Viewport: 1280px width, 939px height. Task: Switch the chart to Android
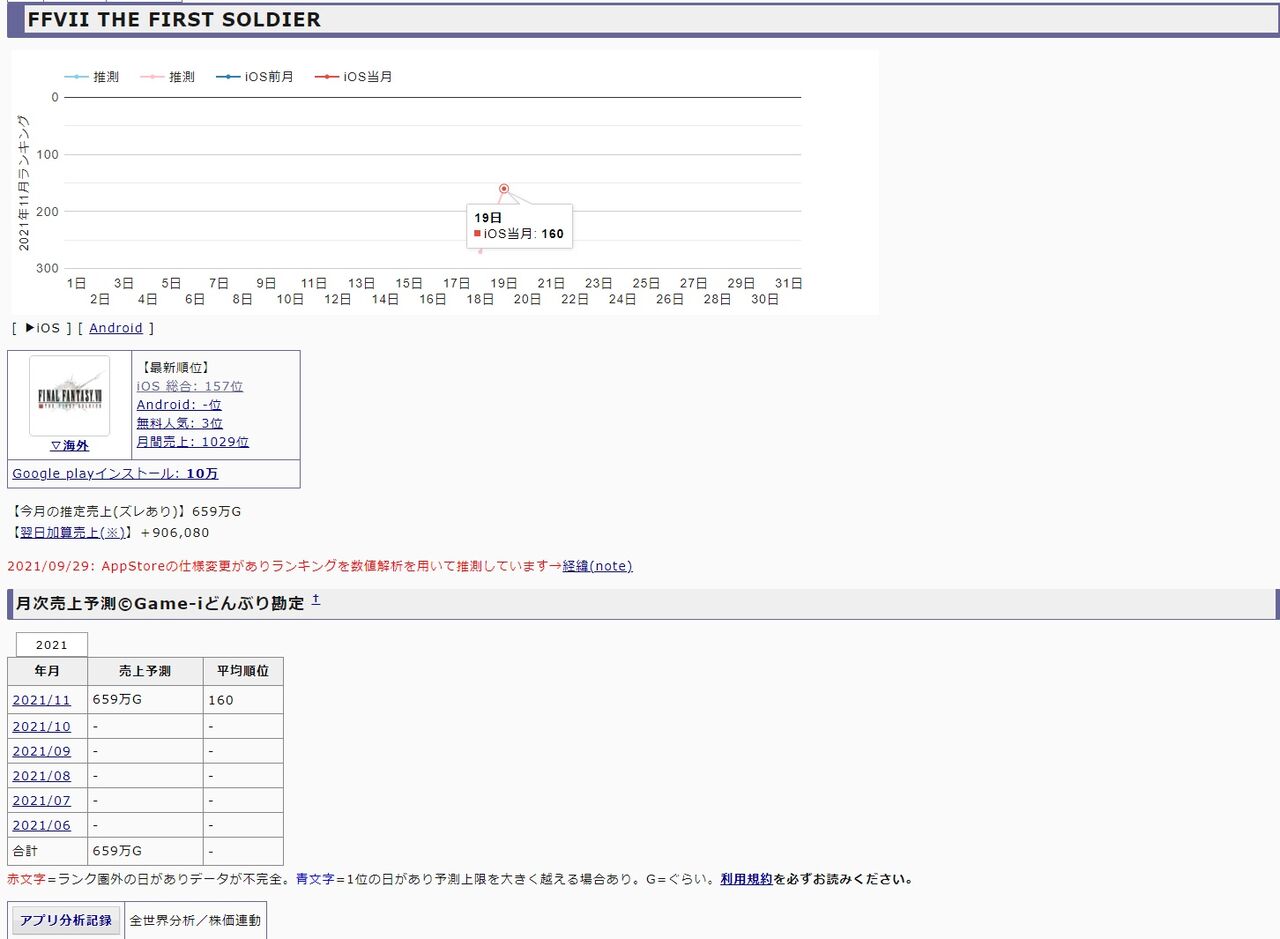click(116, 328)
